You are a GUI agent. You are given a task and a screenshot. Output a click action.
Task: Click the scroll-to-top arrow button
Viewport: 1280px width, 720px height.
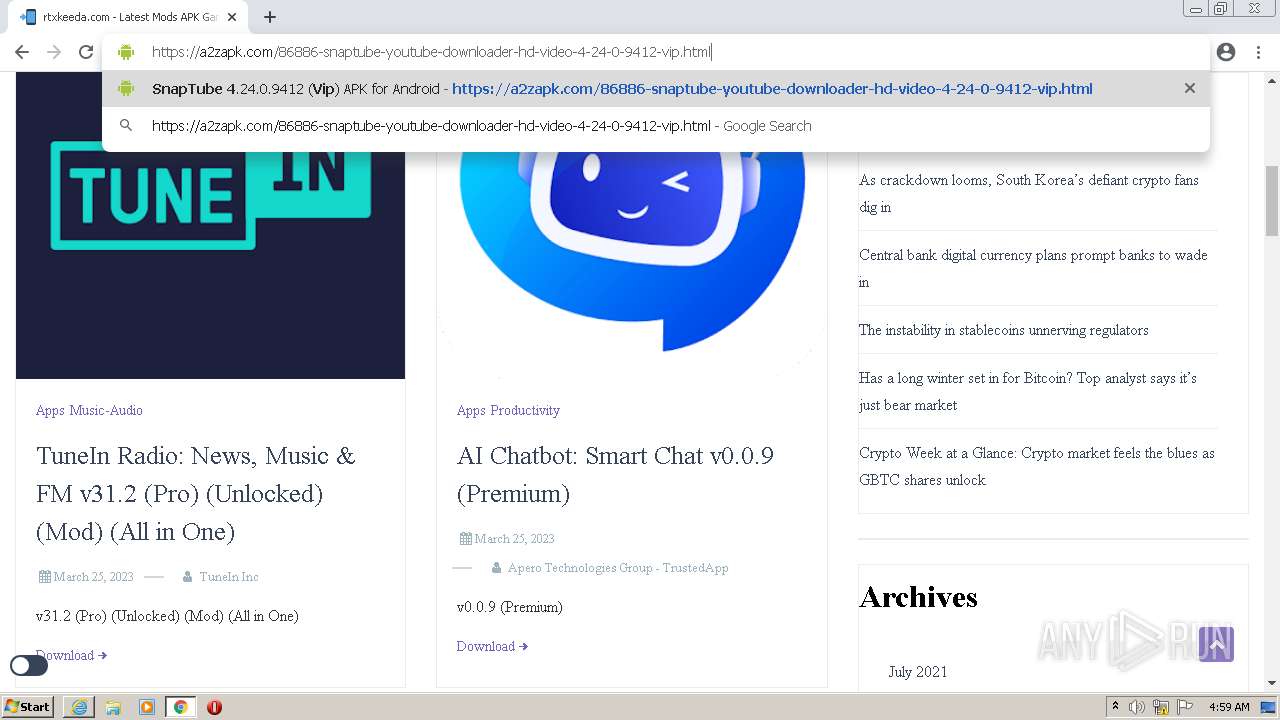pos(1216,645)
